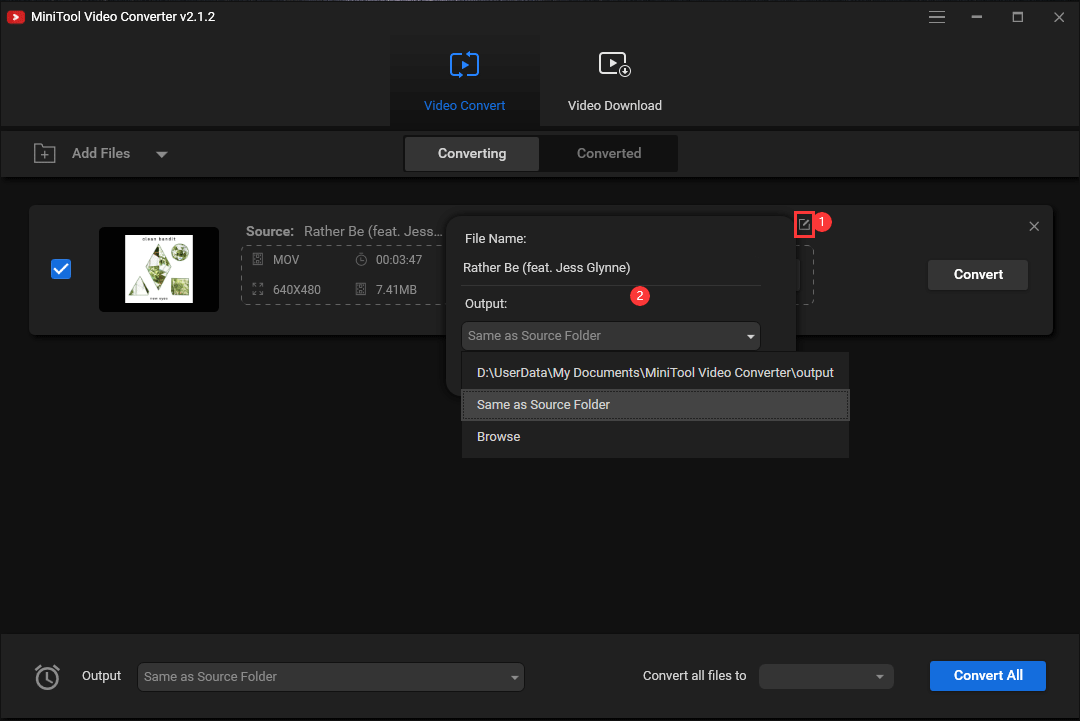Click the Add Files folder icon
Image resolution: width=1080 pixels, height=721 pixels.
[45, 153]
